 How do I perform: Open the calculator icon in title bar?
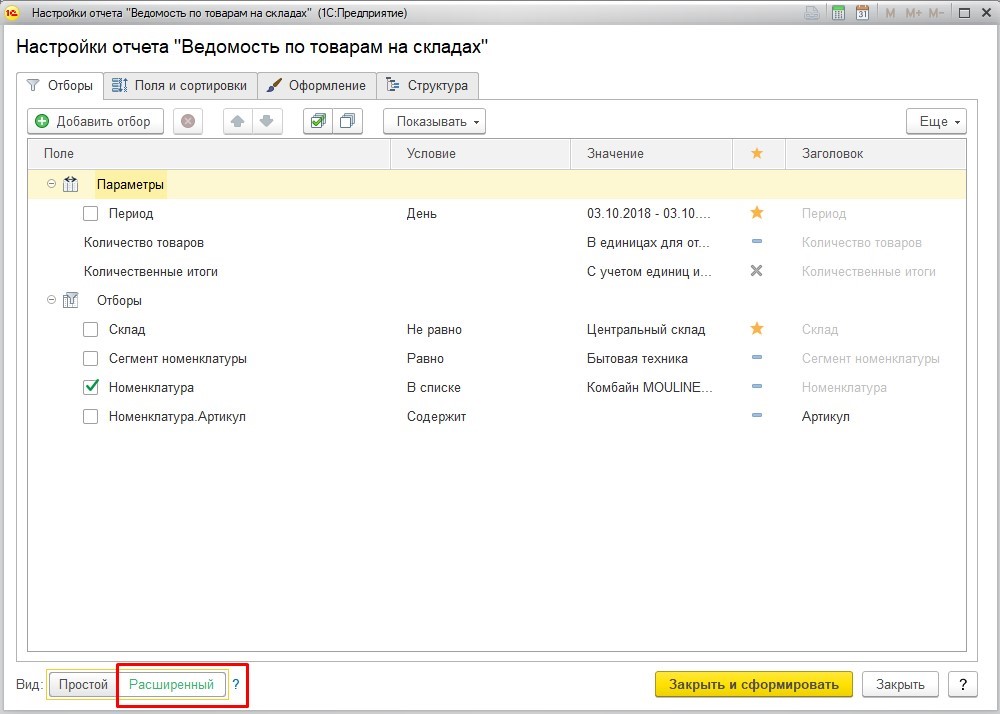pyautogui.click(x=837, y=12)
